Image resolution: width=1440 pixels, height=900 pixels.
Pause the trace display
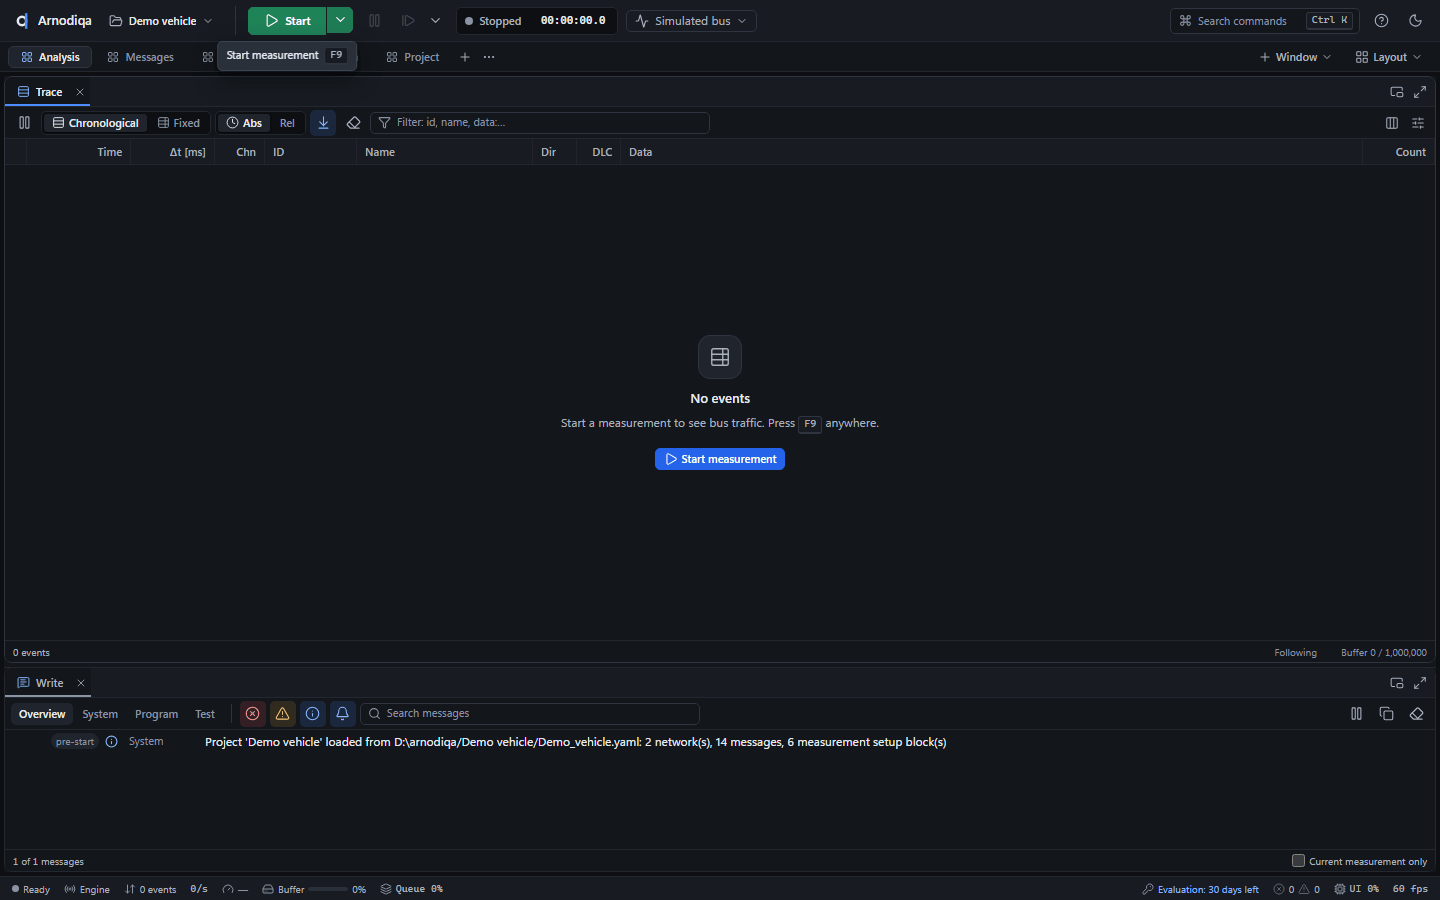pyautogui.click(x=24, y=123)
